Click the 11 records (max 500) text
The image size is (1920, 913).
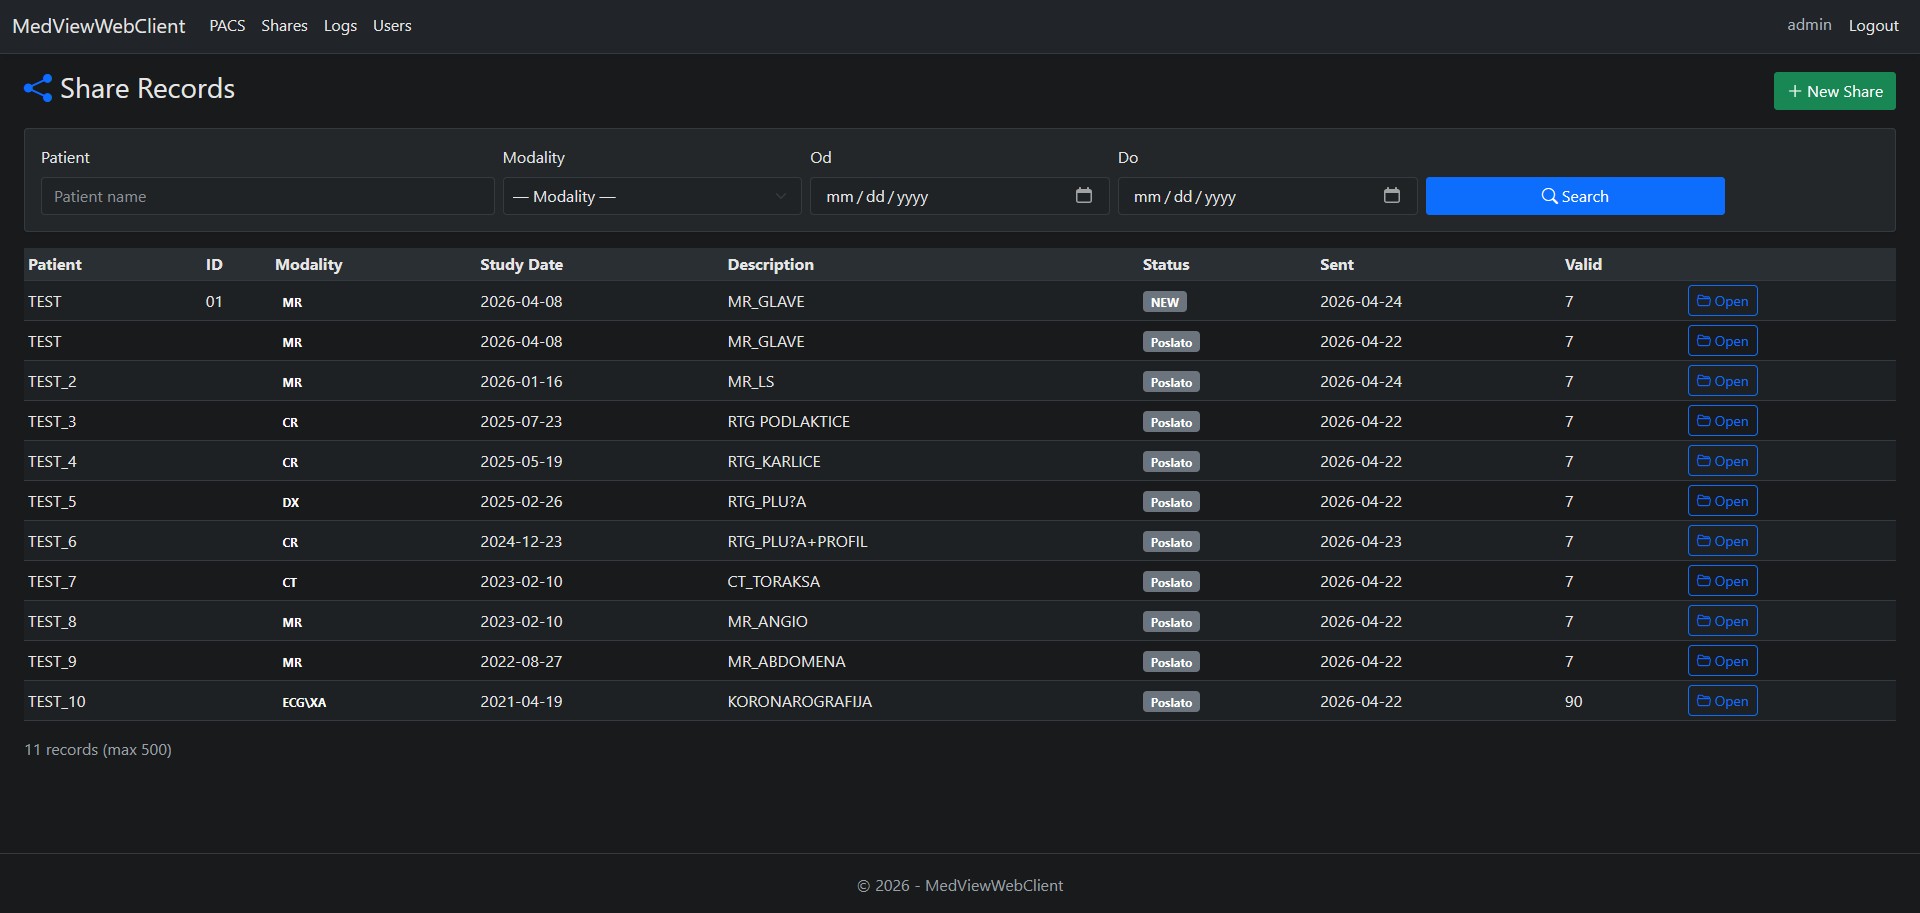pos(98,749)
